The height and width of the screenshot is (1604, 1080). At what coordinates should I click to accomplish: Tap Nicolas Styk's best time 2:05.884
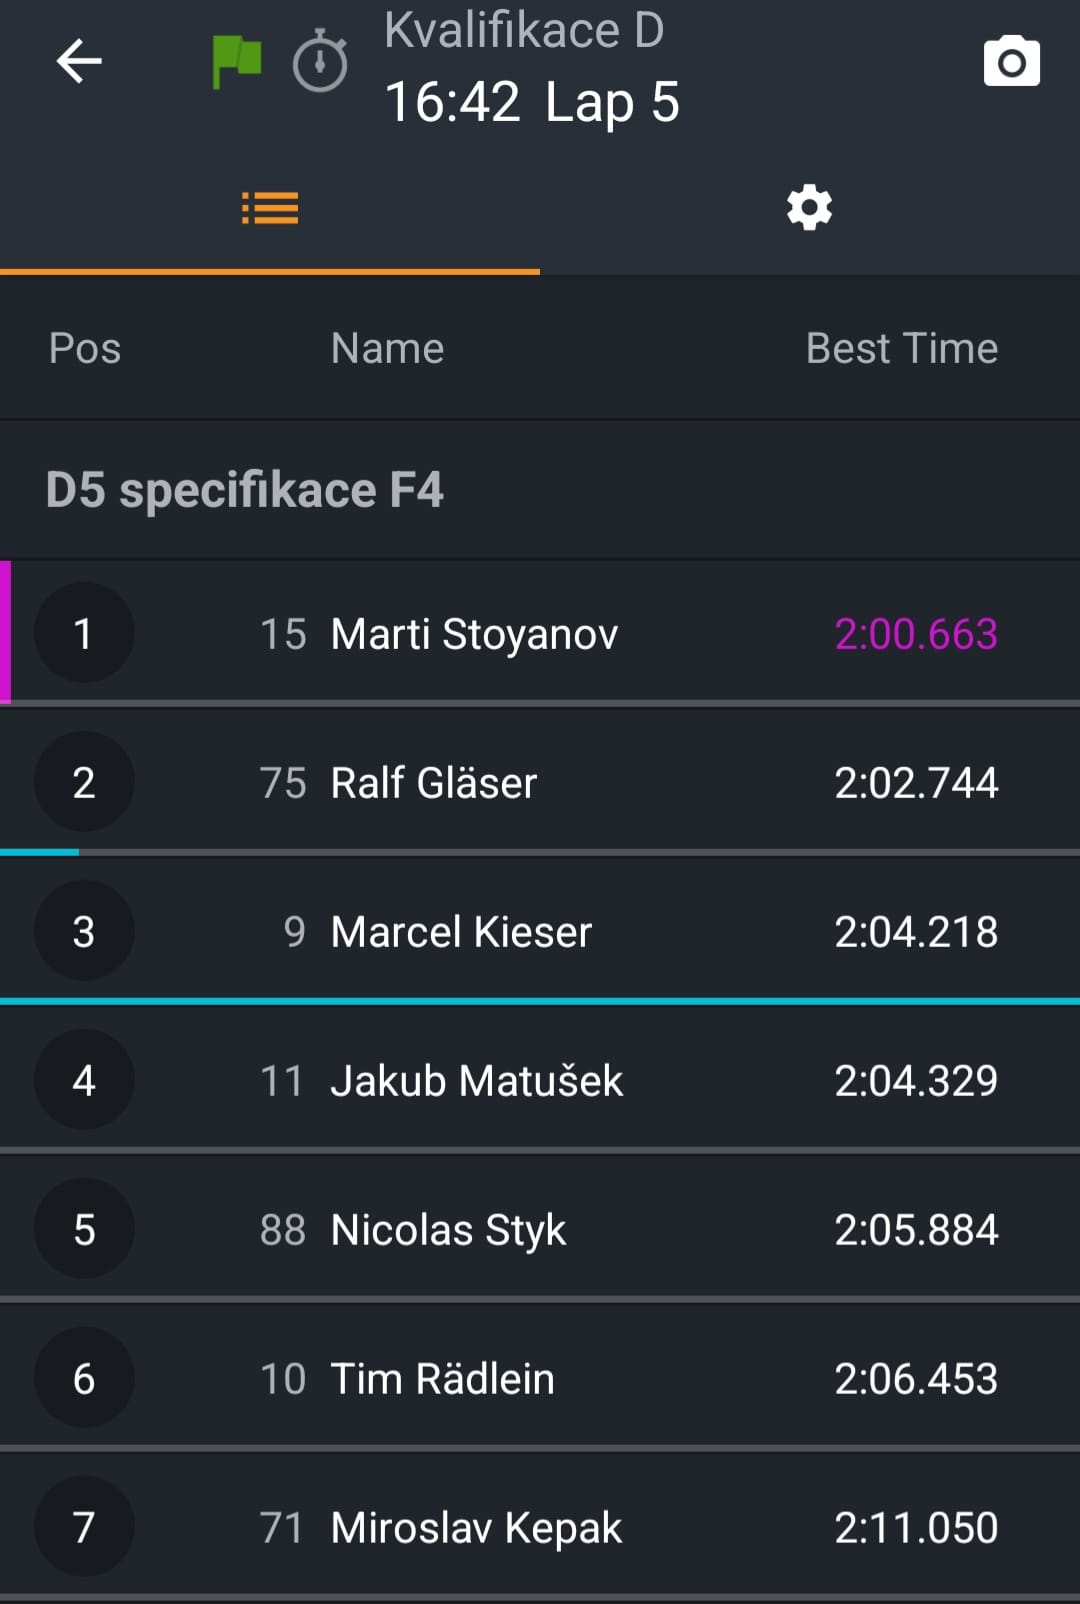pos(916,1230)
